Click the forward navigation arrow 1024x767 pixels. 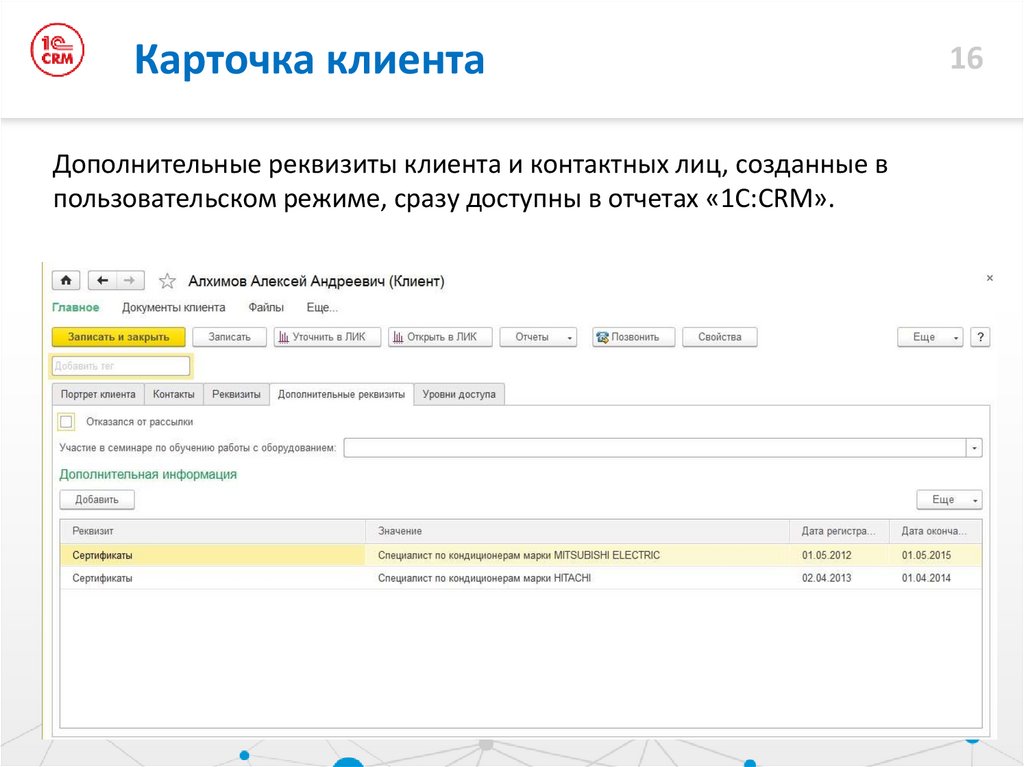131,281
